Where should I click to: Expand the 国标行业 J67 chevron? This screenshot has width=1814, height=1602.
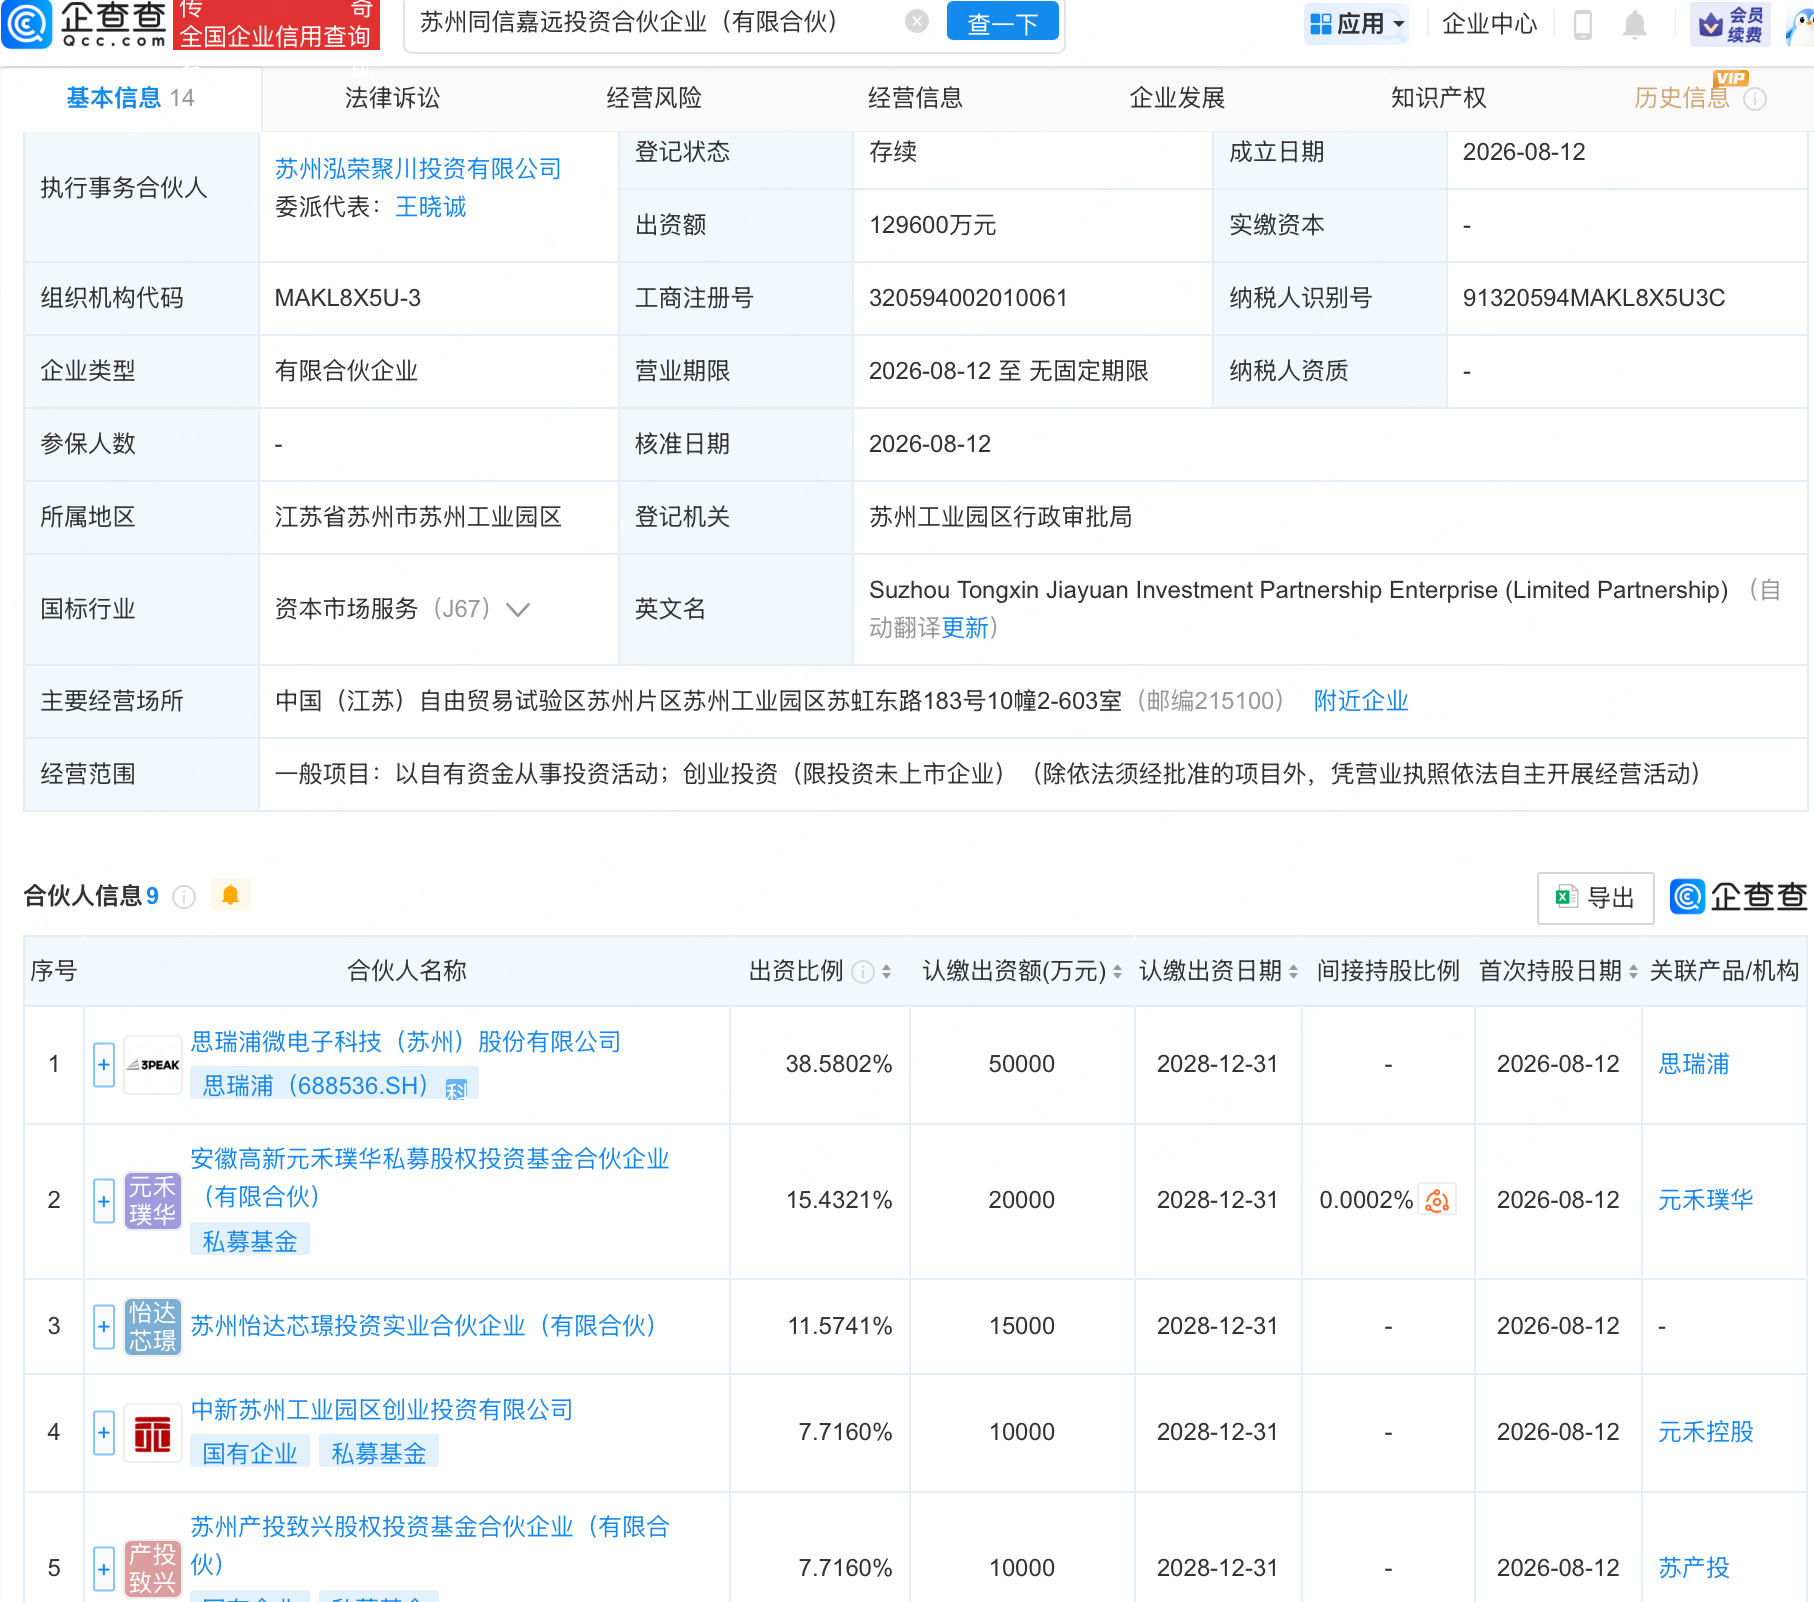[518, 610]
